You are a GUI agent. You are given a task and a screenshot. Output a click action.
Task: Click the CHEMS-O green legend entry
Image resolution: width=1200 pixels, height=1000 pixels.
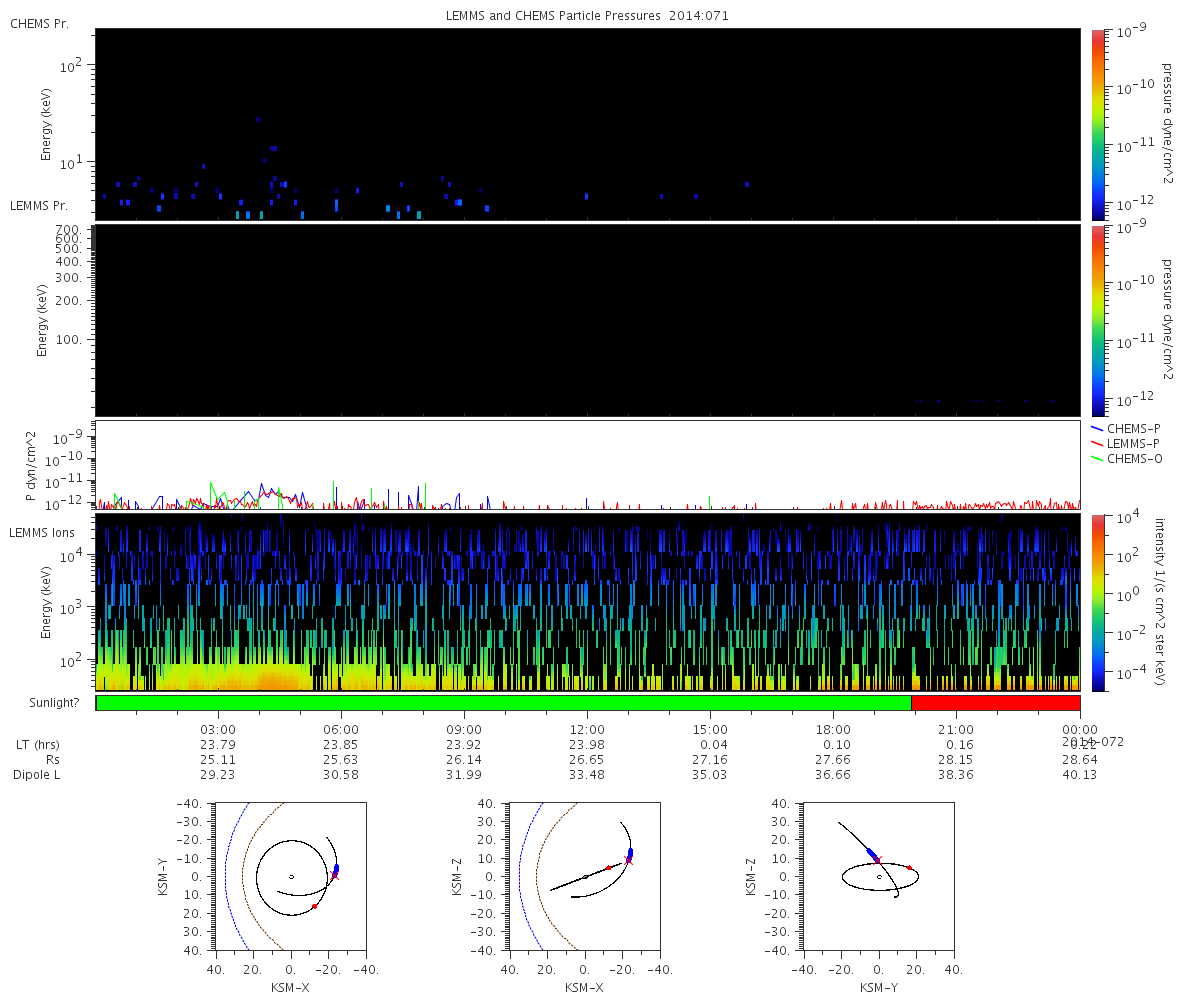[1134, 459]
